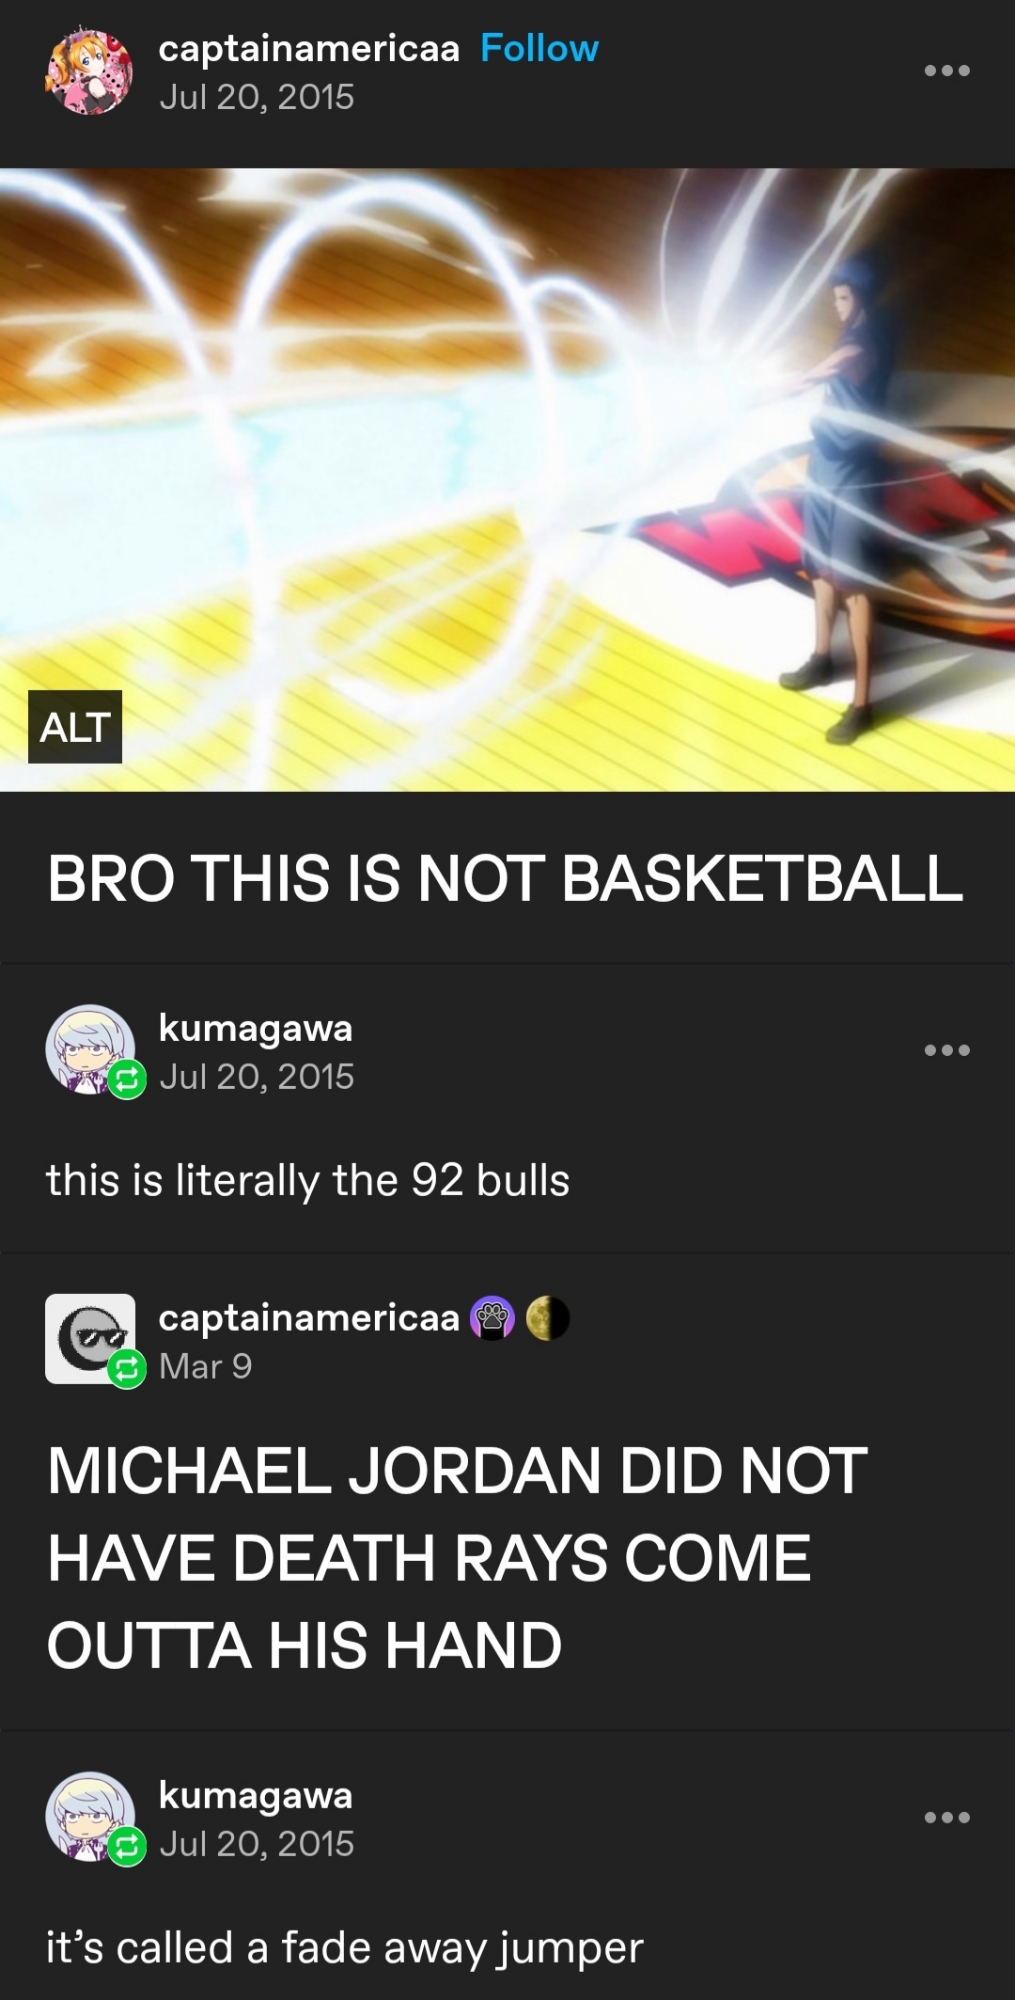The height and width of the screenshot is (2000, 1015).
Task: Click reblog badge on sunglasses avatar
Action: coord(127,1368)
